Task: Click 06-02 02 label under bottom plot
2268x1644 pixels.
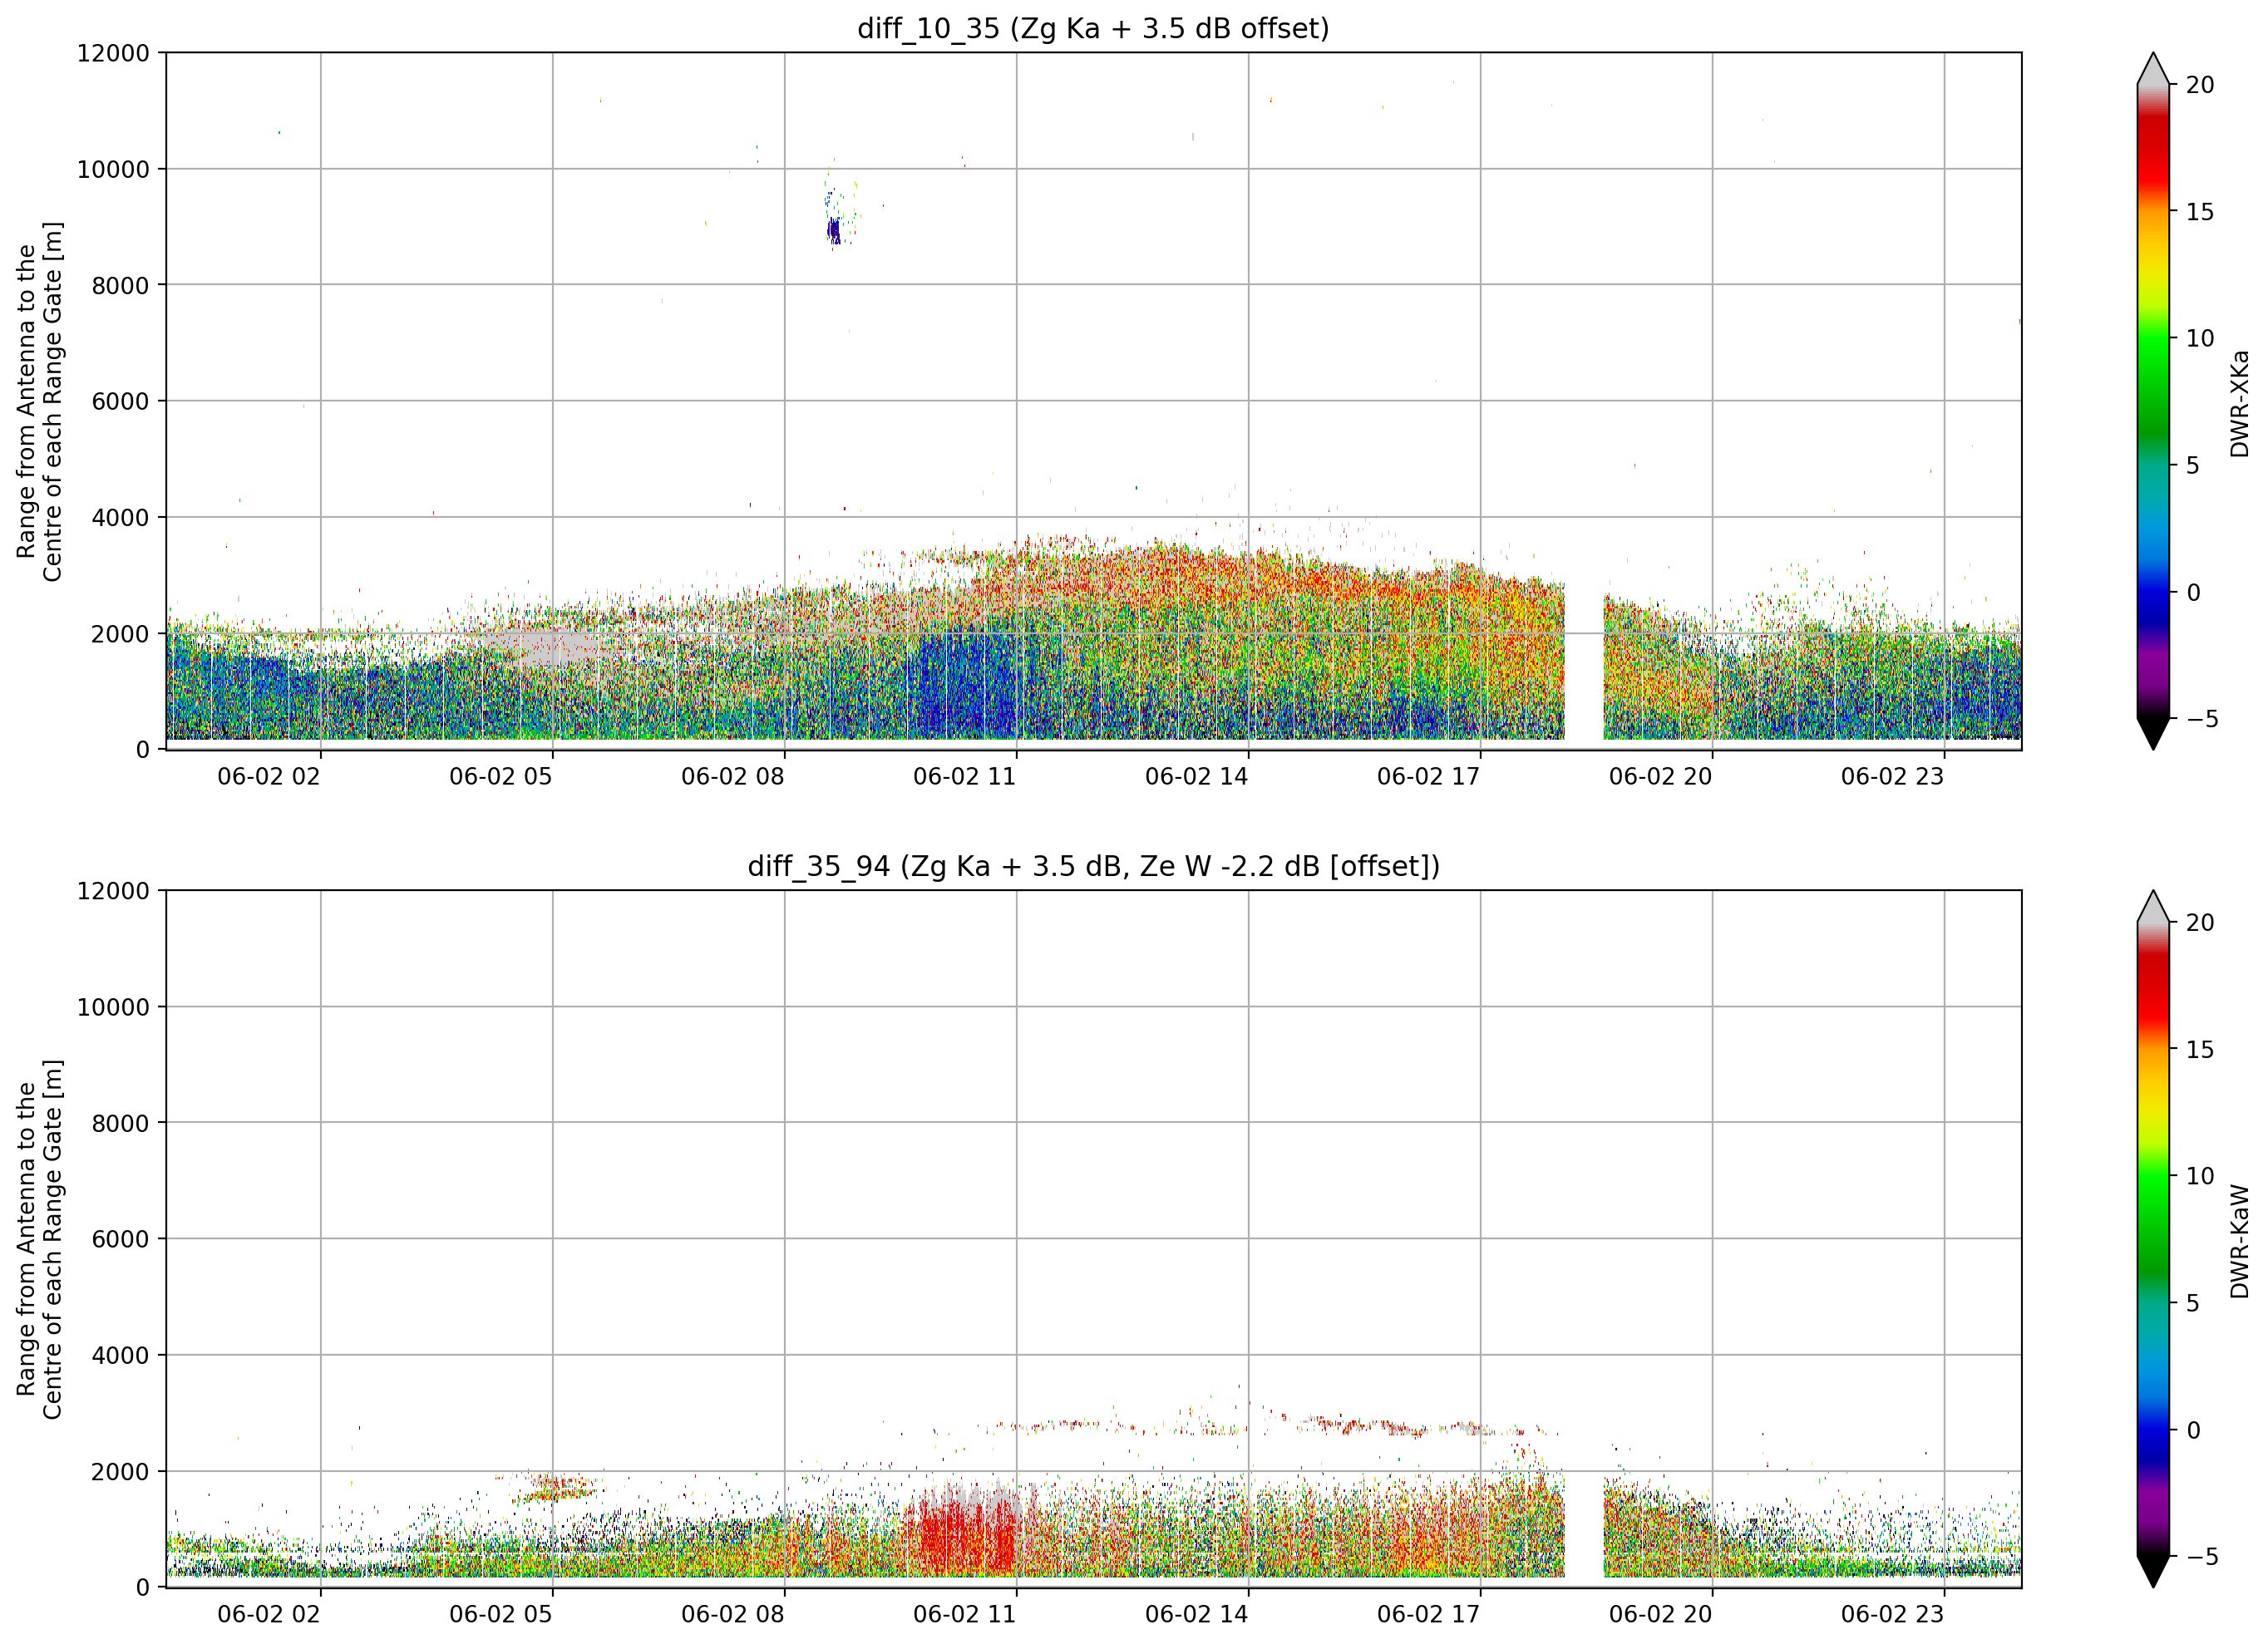Action: pyautogui.click(x=269, y=1614)
